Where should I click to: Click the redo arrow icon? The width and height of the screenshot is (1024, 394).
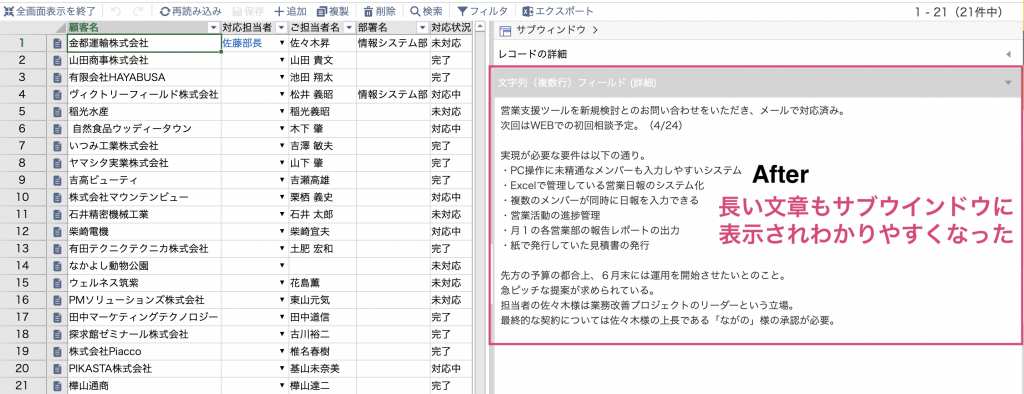tap(138, 11)
